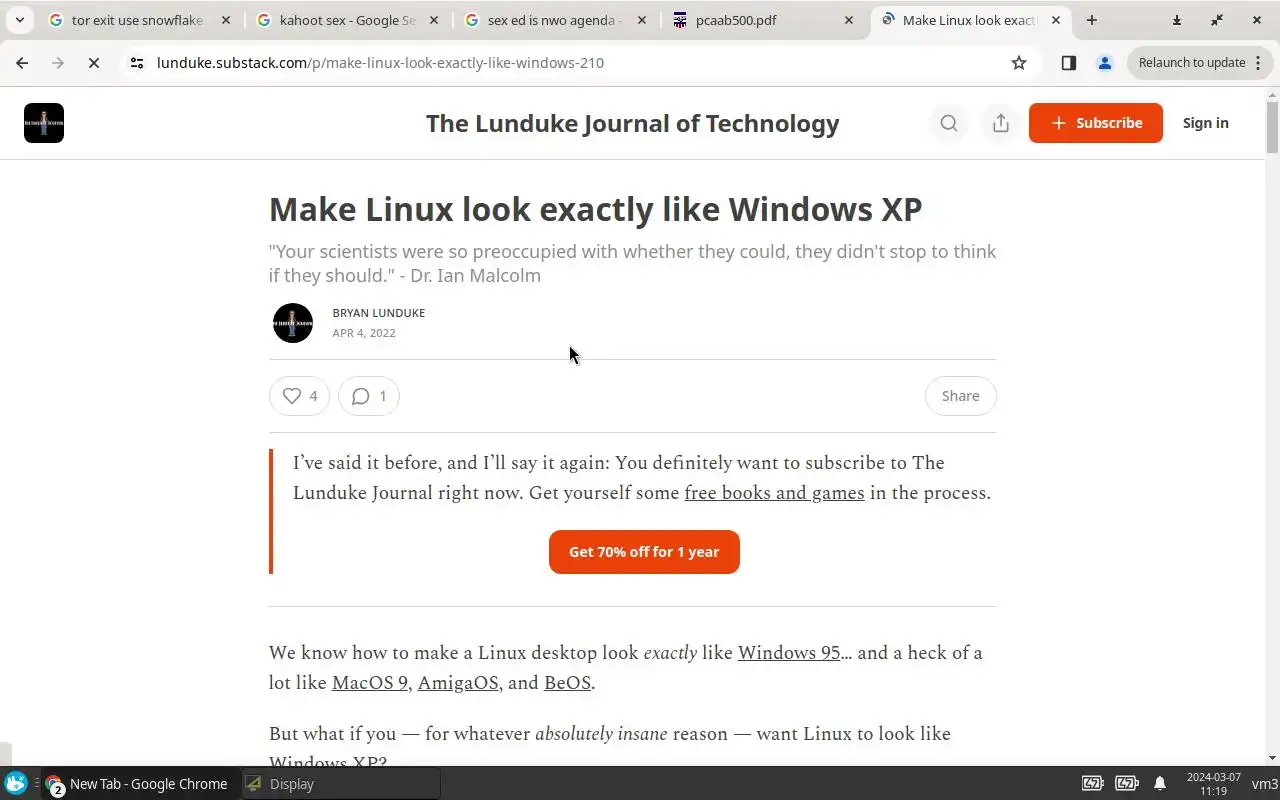1280x800 pixels.
Task: Open the share upload icon in header
Action: [x=1000, y=123]
